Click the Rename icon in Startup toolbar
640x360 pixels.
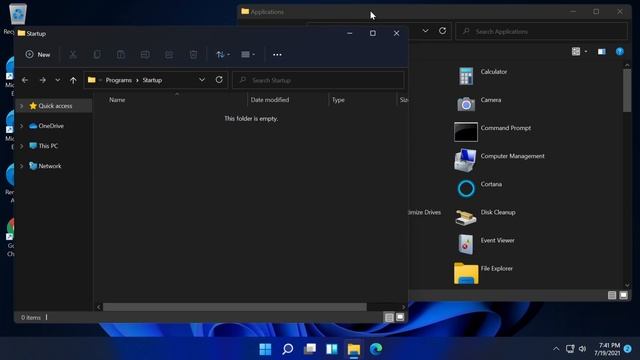point(145,54)
